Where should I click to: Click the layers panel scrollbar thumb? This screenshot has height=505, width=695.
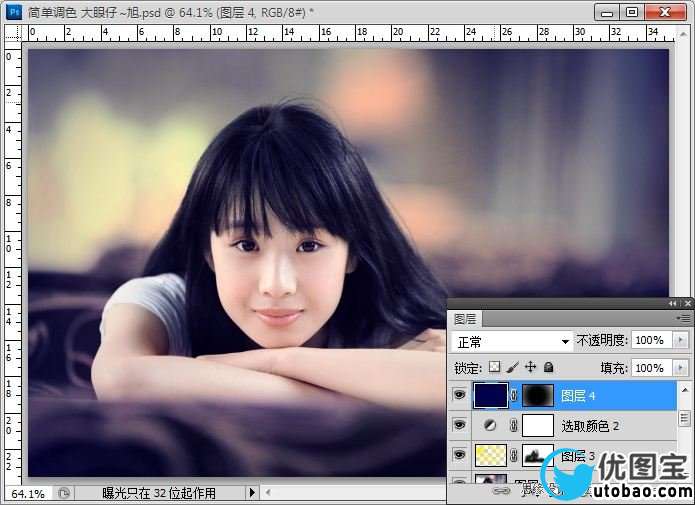[685, 418]
